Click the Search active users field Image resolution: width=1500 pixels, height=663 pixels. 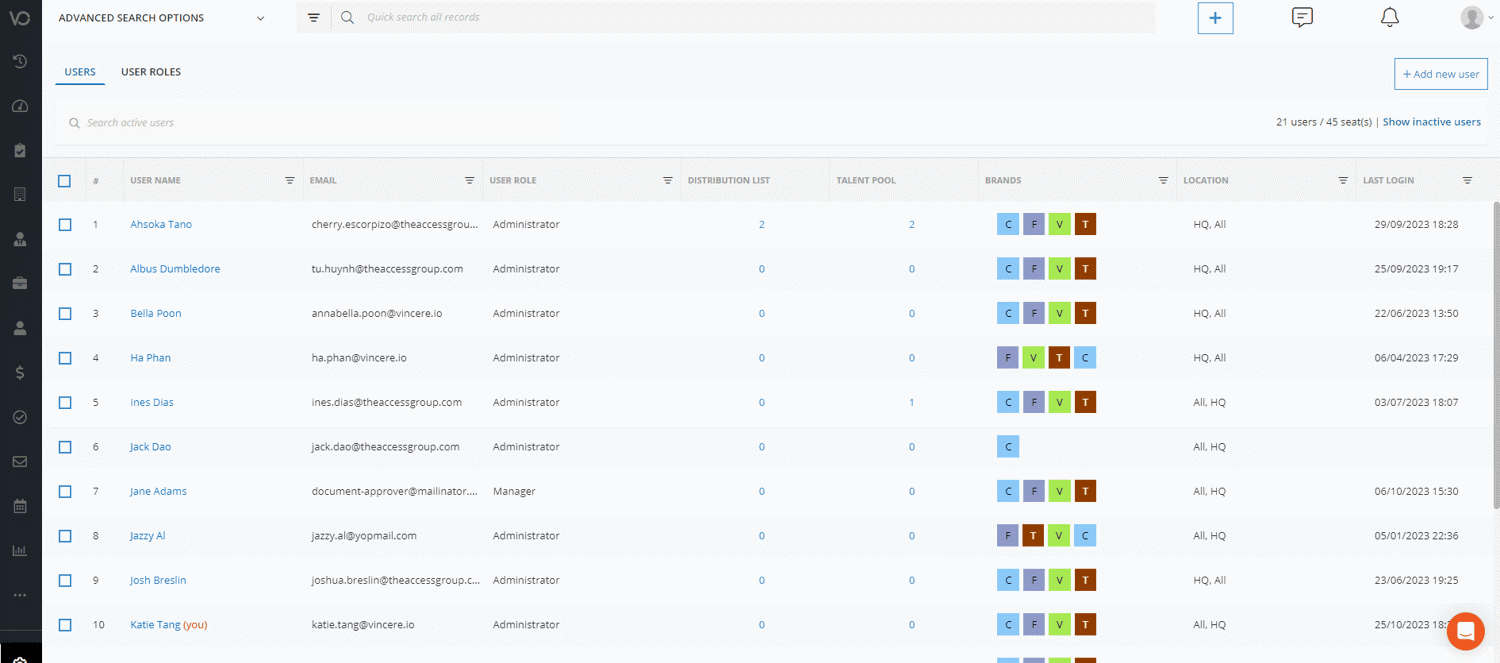tap(310, 123)
